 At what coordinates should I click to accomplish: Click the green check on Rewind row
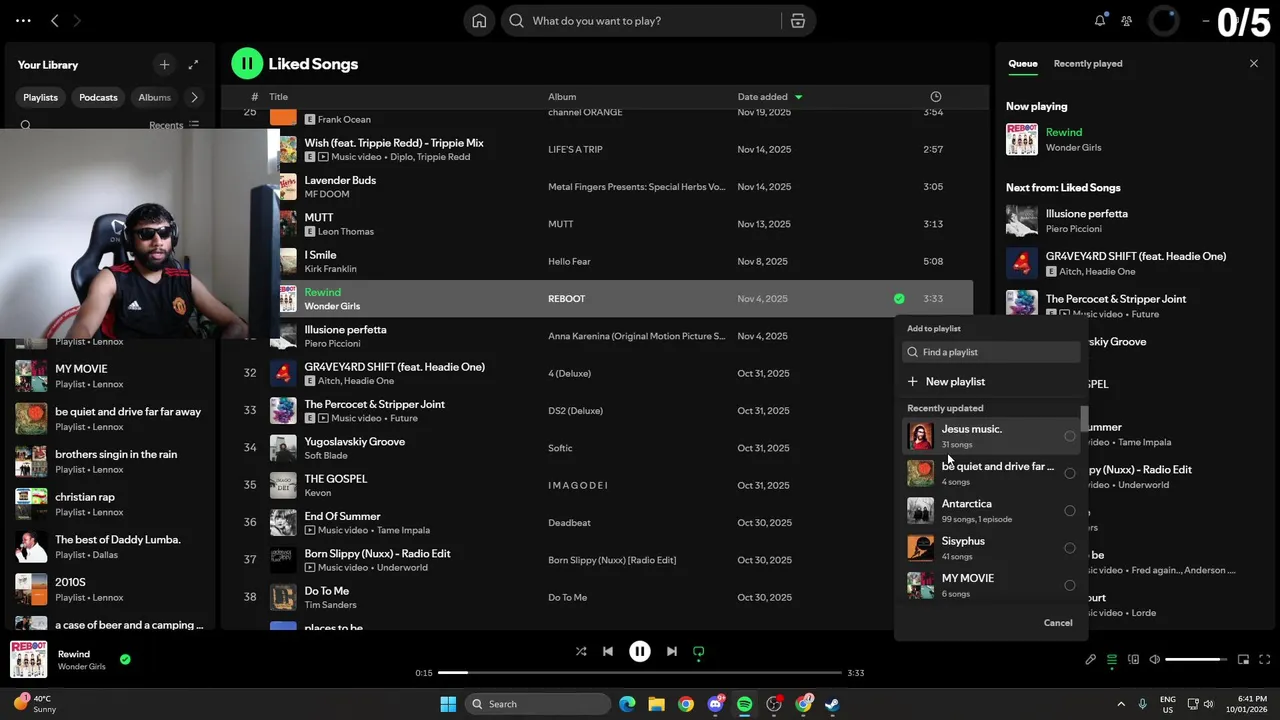[899, 298]
